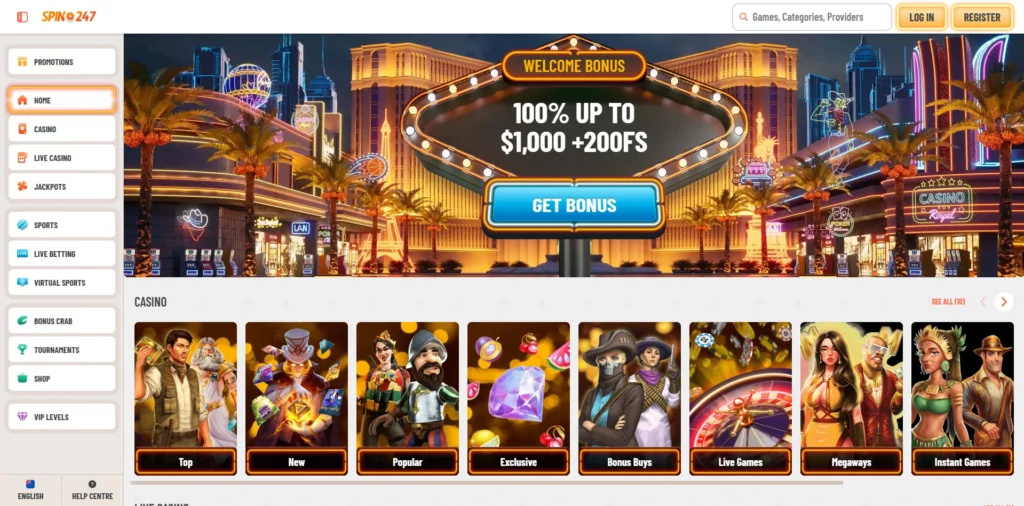Click the Live Casino icon
Image resolution: width=1024 pixels, height=506 pixels.
22,158
